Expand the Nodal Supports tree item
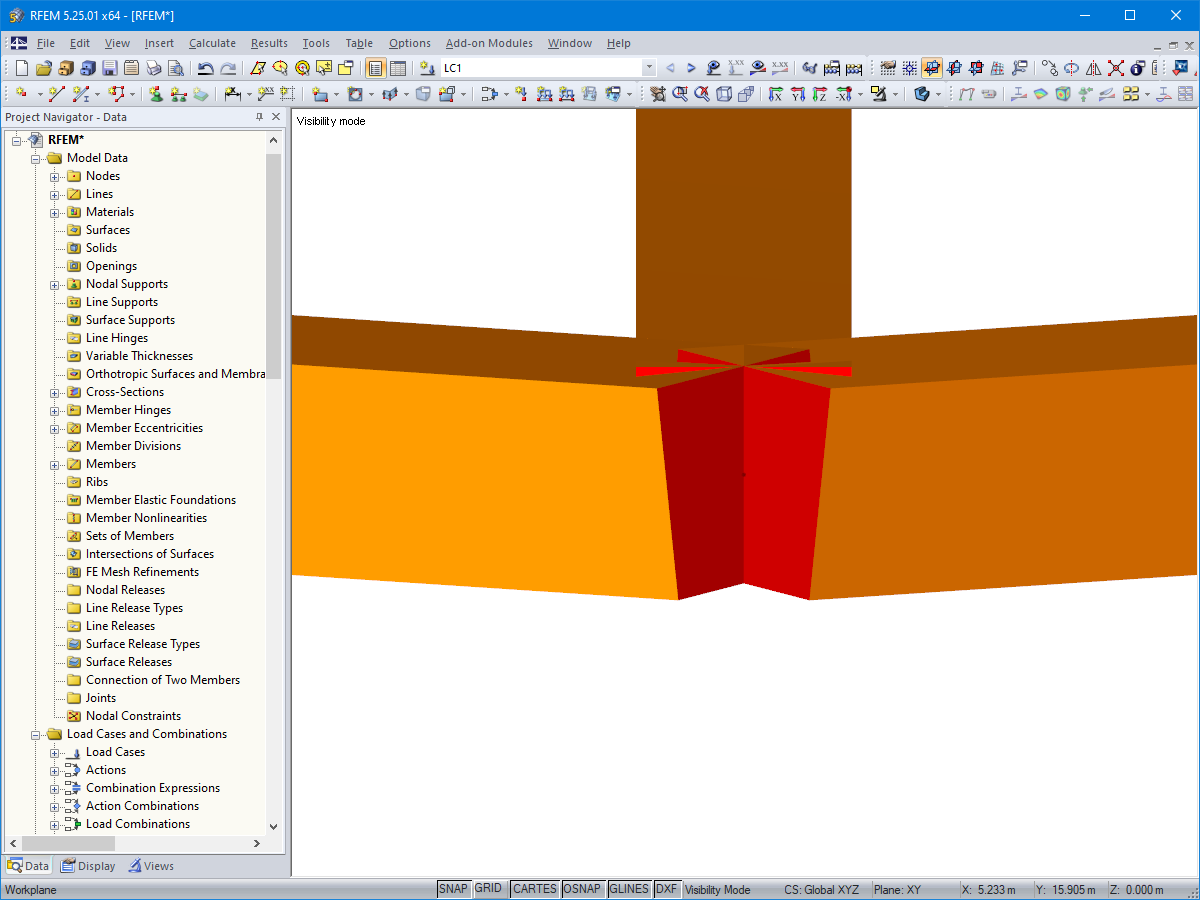This screenshot has width=1200, height=900. tap(55, 284)
